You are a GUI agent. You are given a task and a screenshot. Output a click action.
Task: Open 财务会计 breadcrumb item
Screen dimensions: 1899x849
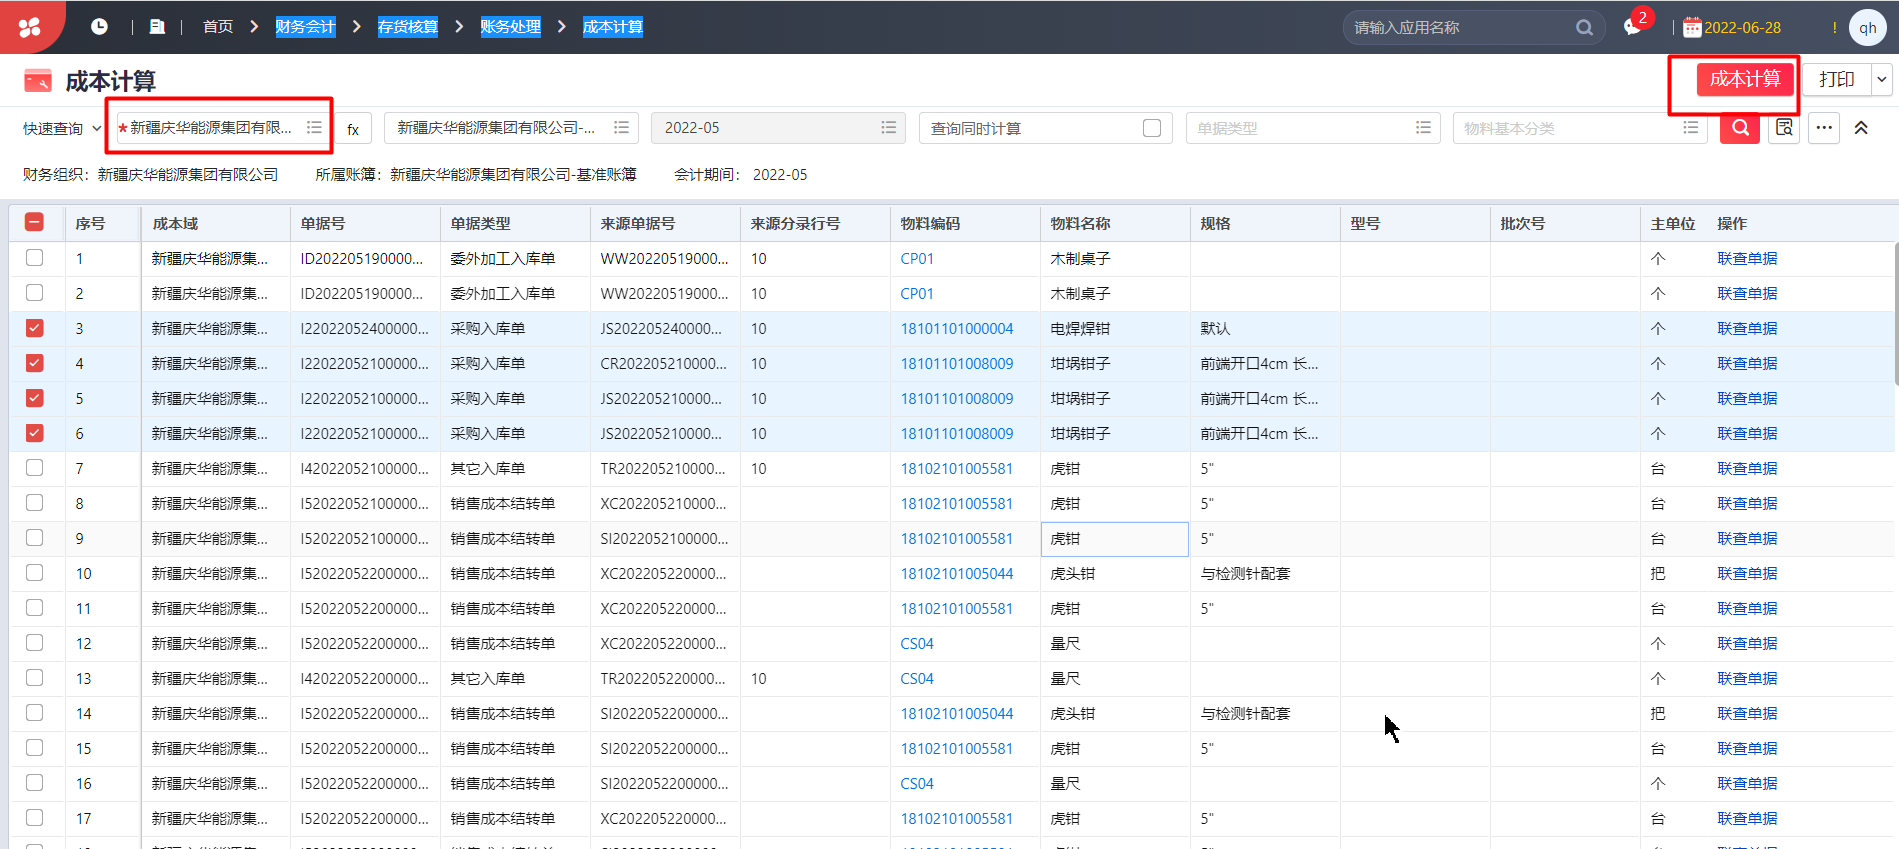305,27
